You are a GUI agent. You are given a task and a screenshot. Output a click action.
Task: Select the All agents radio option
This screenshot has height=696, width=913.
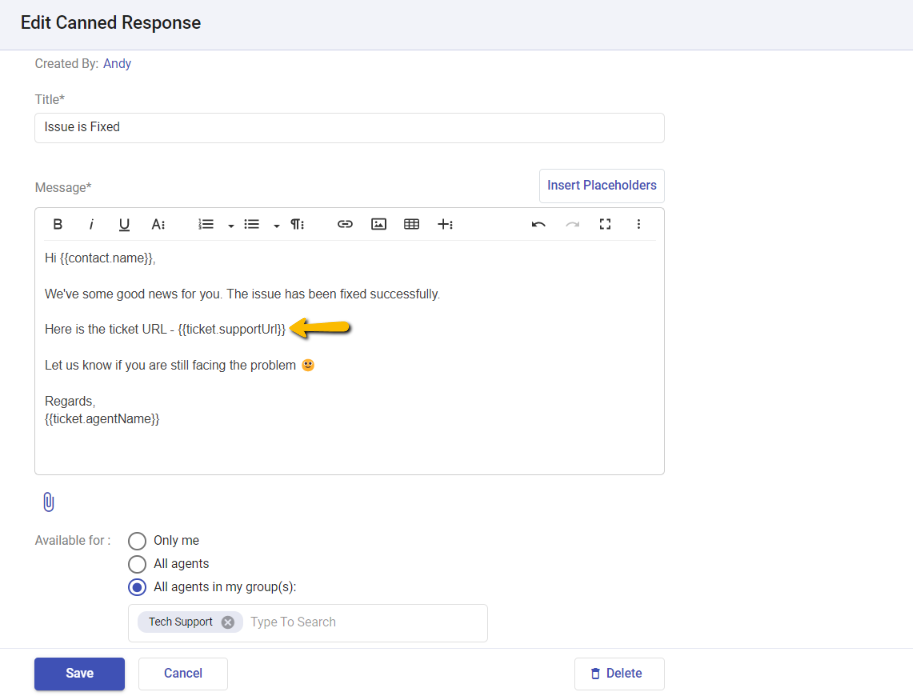(137, 564)
